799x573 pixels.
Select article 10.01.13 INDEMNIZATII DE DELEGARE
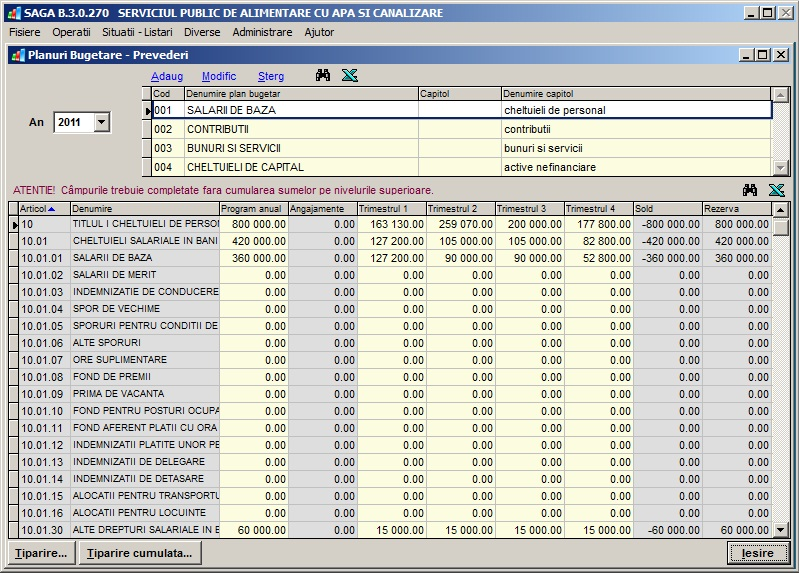point(394,462)
